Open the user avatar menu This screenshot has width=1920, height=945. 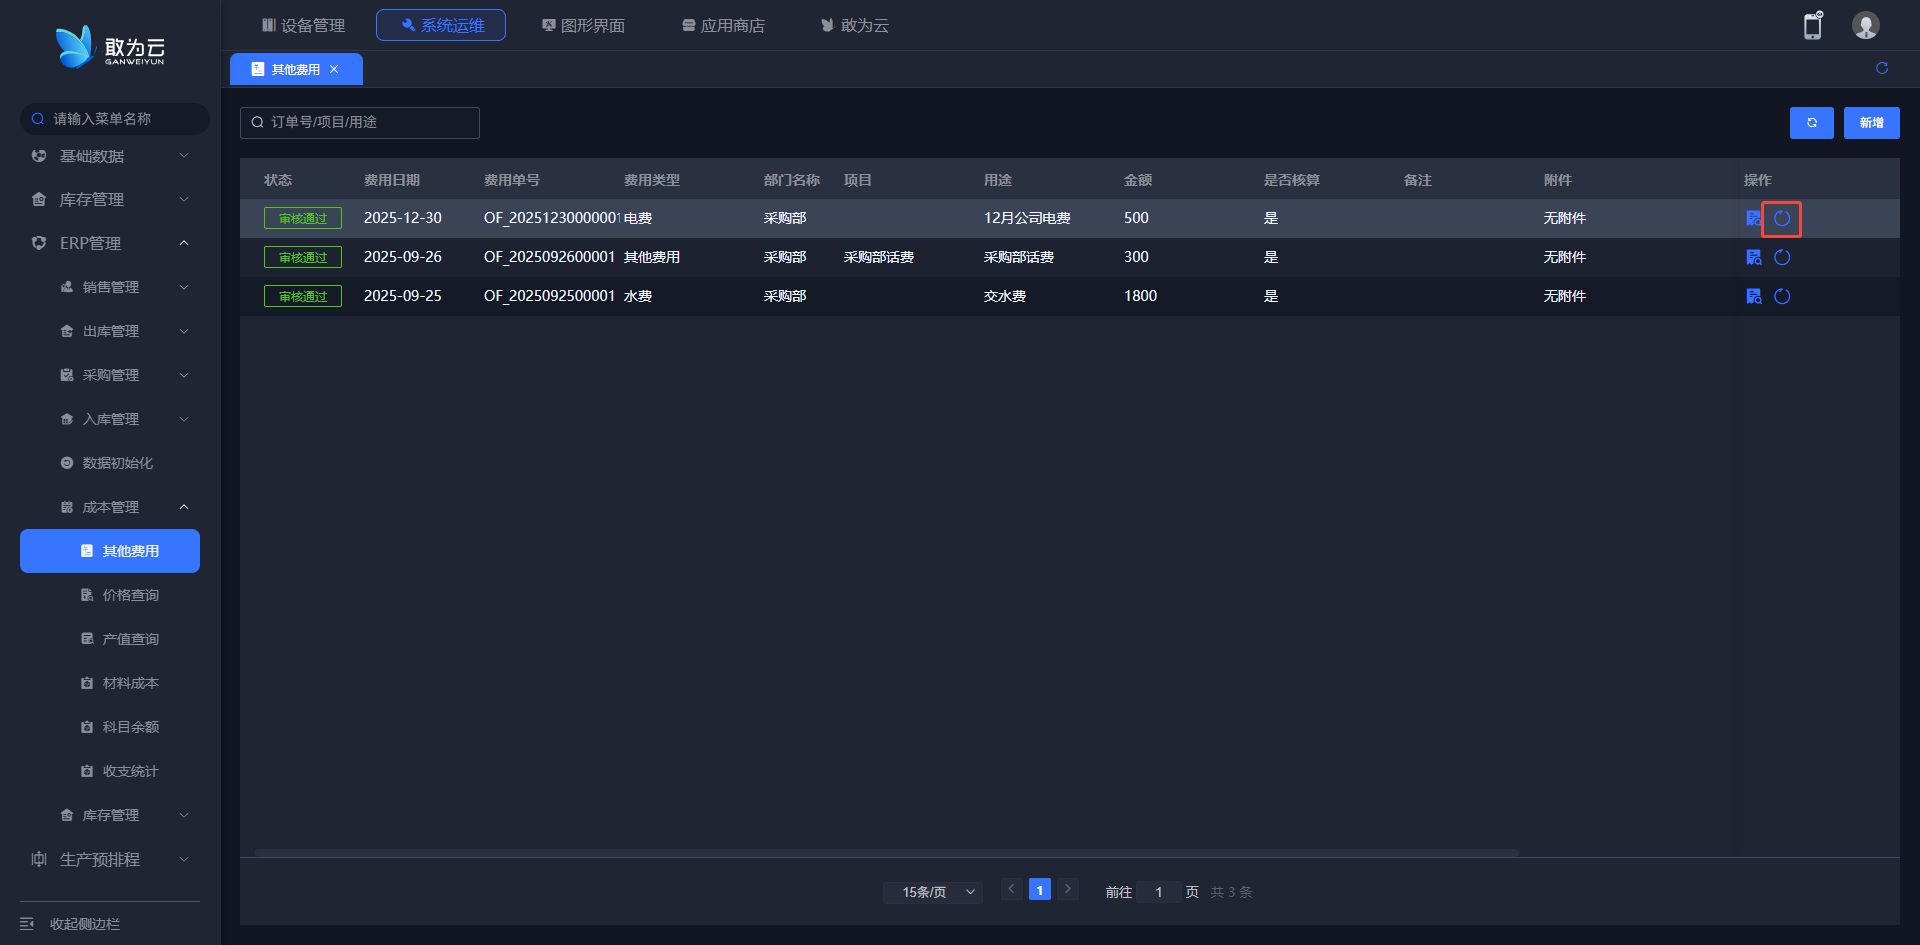[x=1865, y=26]
